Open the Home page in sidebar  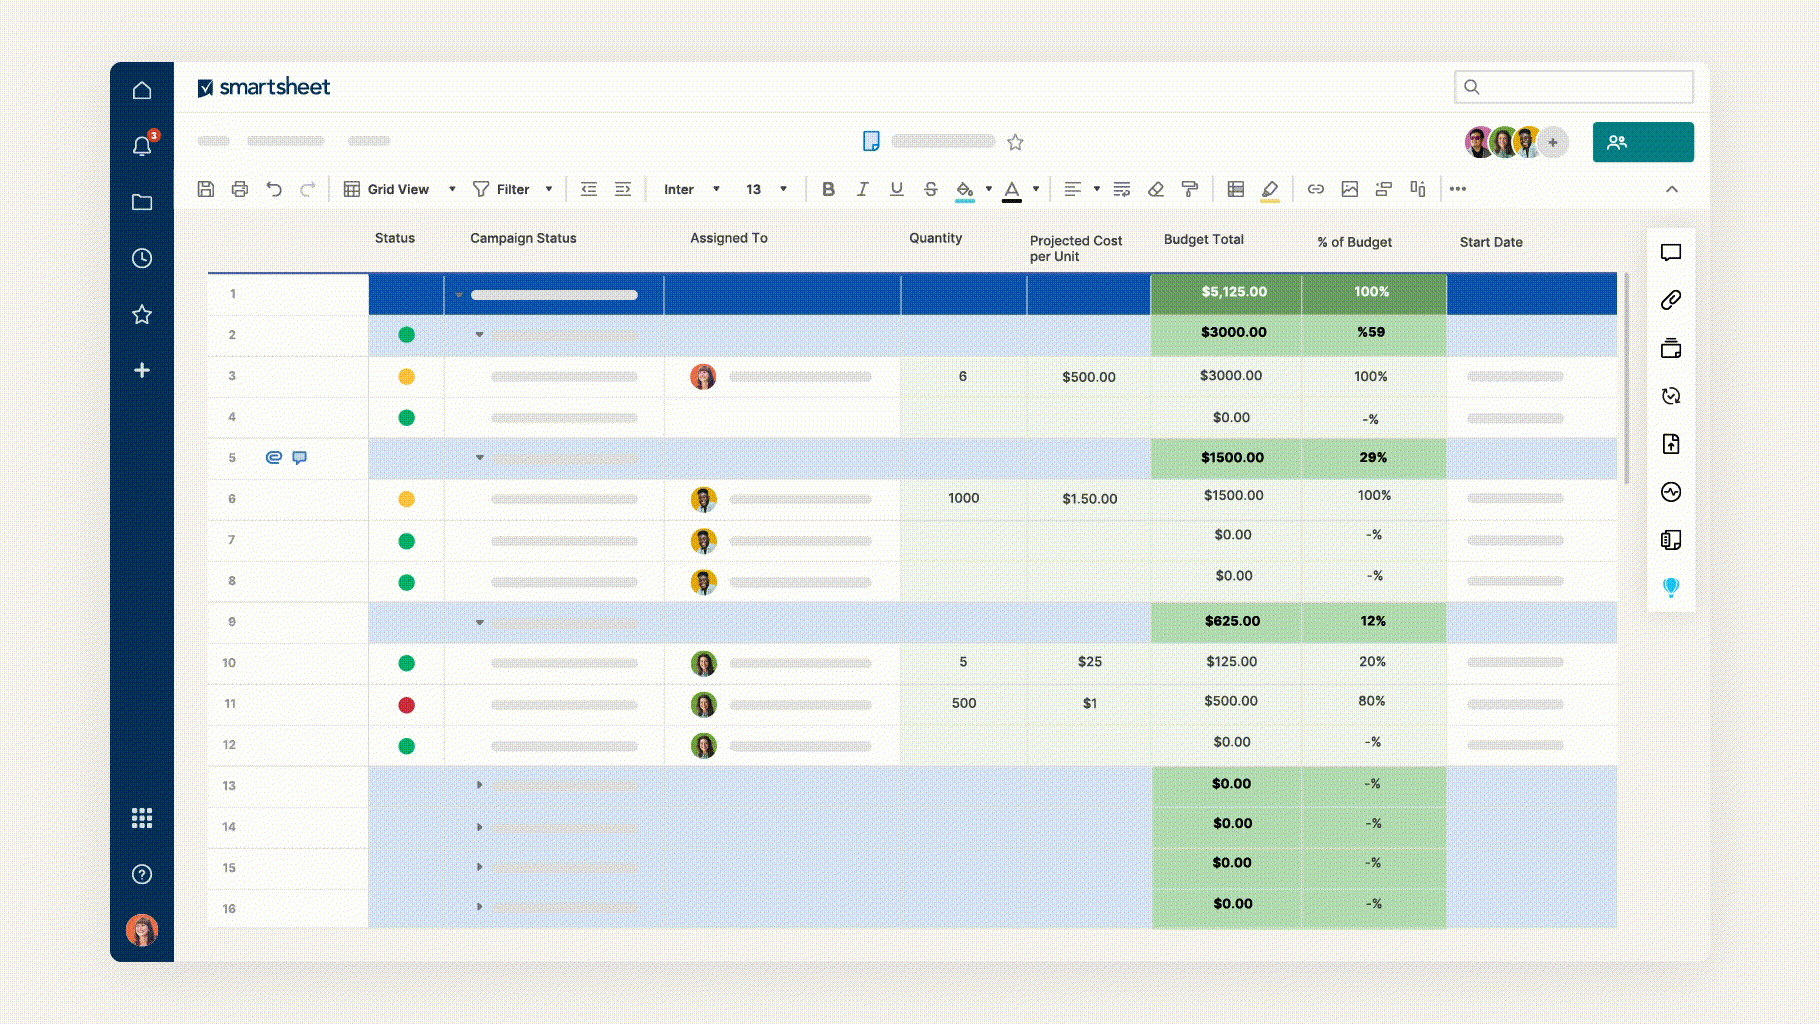(x=142, y=91)
